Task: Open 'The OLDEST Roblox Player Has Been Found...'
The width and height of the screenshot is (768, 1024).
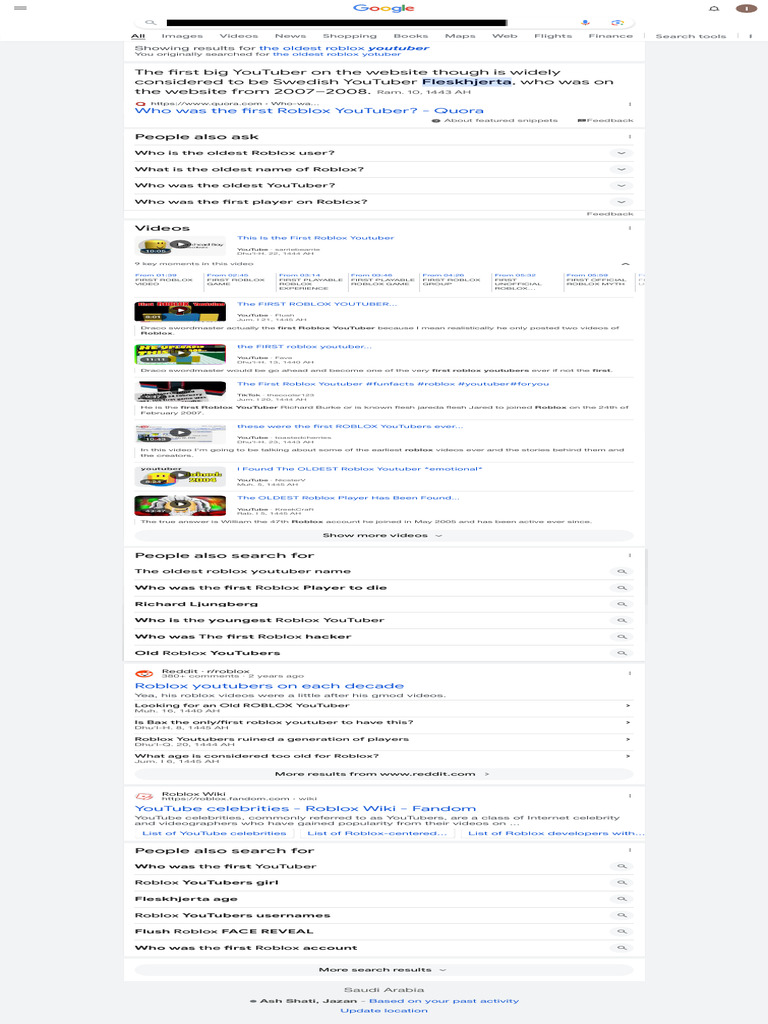Action: [x=348, y=498]
